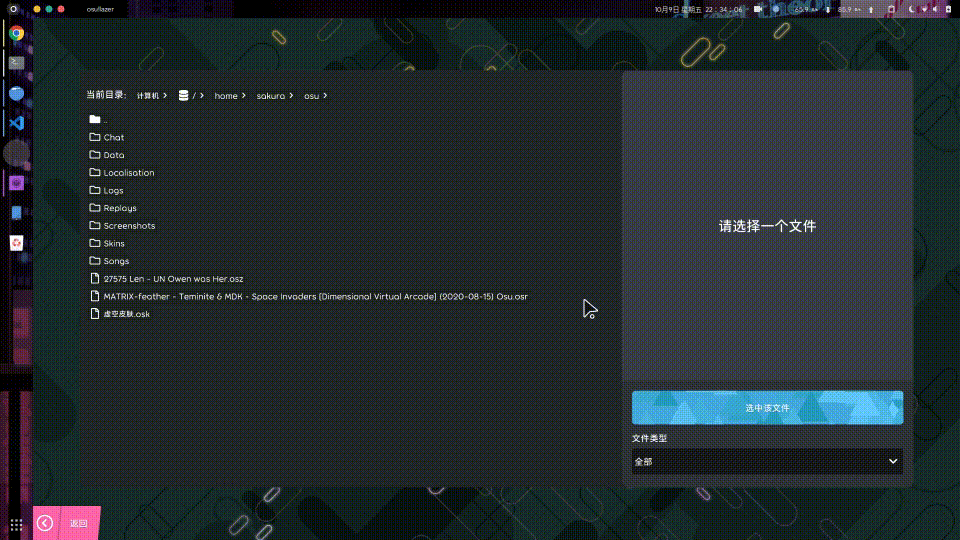Select the MATRIX-feather Space Invaders .osr replay file

[x=309, y=296]
